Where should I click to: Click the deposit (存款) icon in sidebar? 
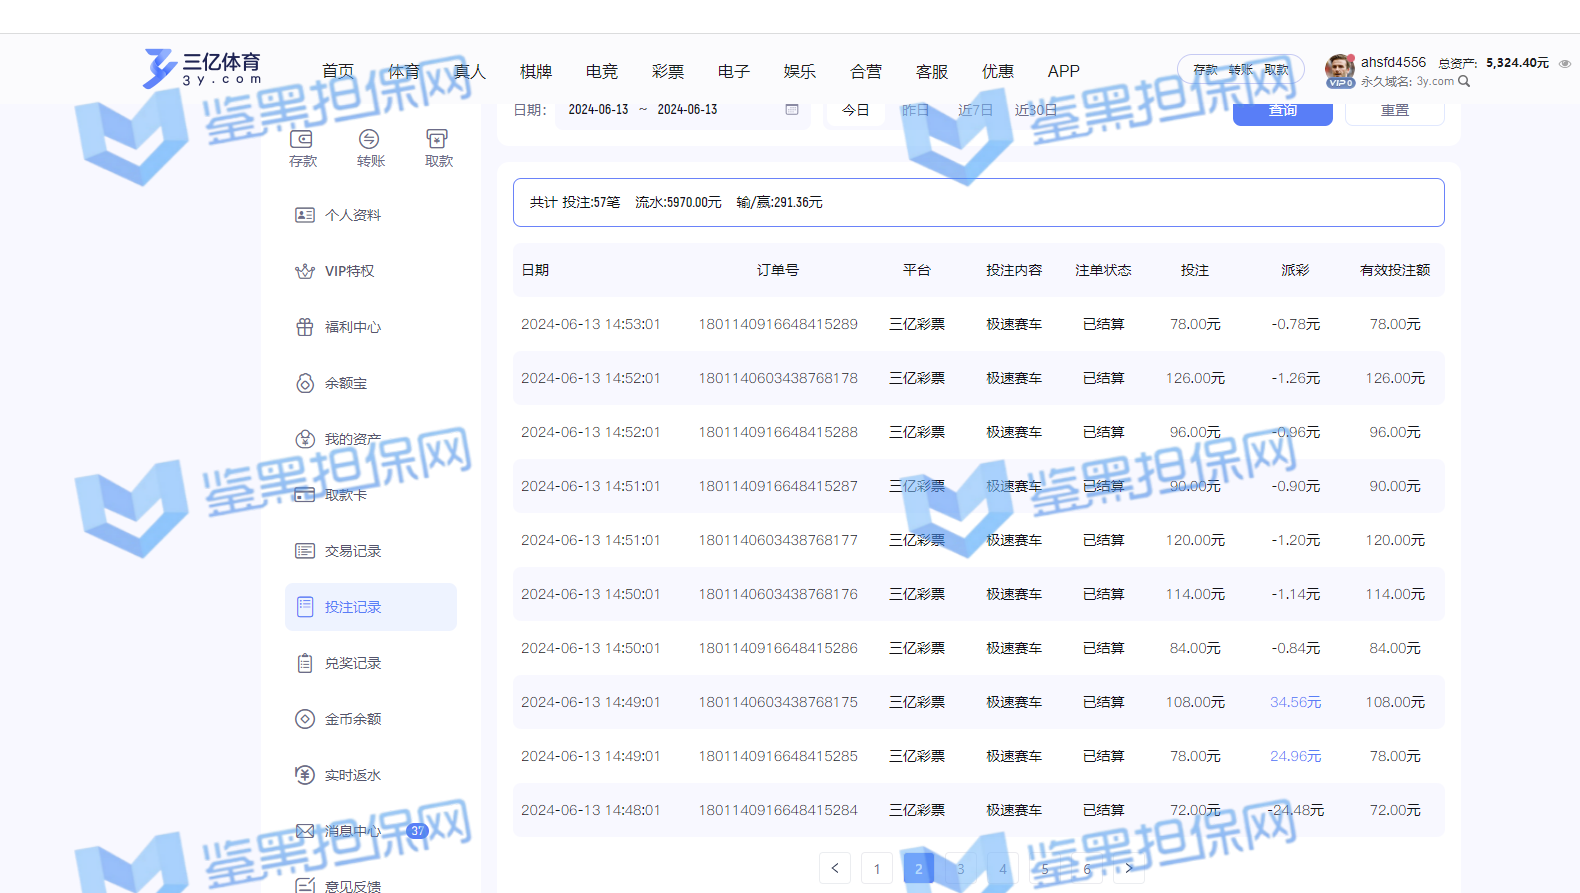pos(302,140)
